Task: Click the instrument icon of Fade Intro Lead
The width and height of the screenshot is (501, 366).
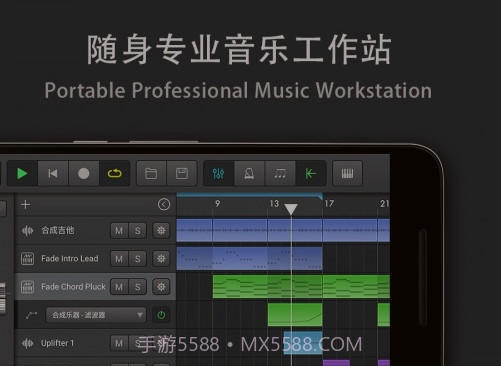Action: point(27,259)
